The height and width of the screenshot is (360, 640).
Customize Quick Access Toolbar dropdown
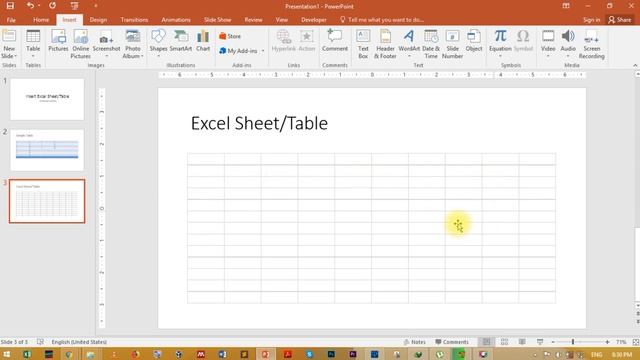(96, 6)
